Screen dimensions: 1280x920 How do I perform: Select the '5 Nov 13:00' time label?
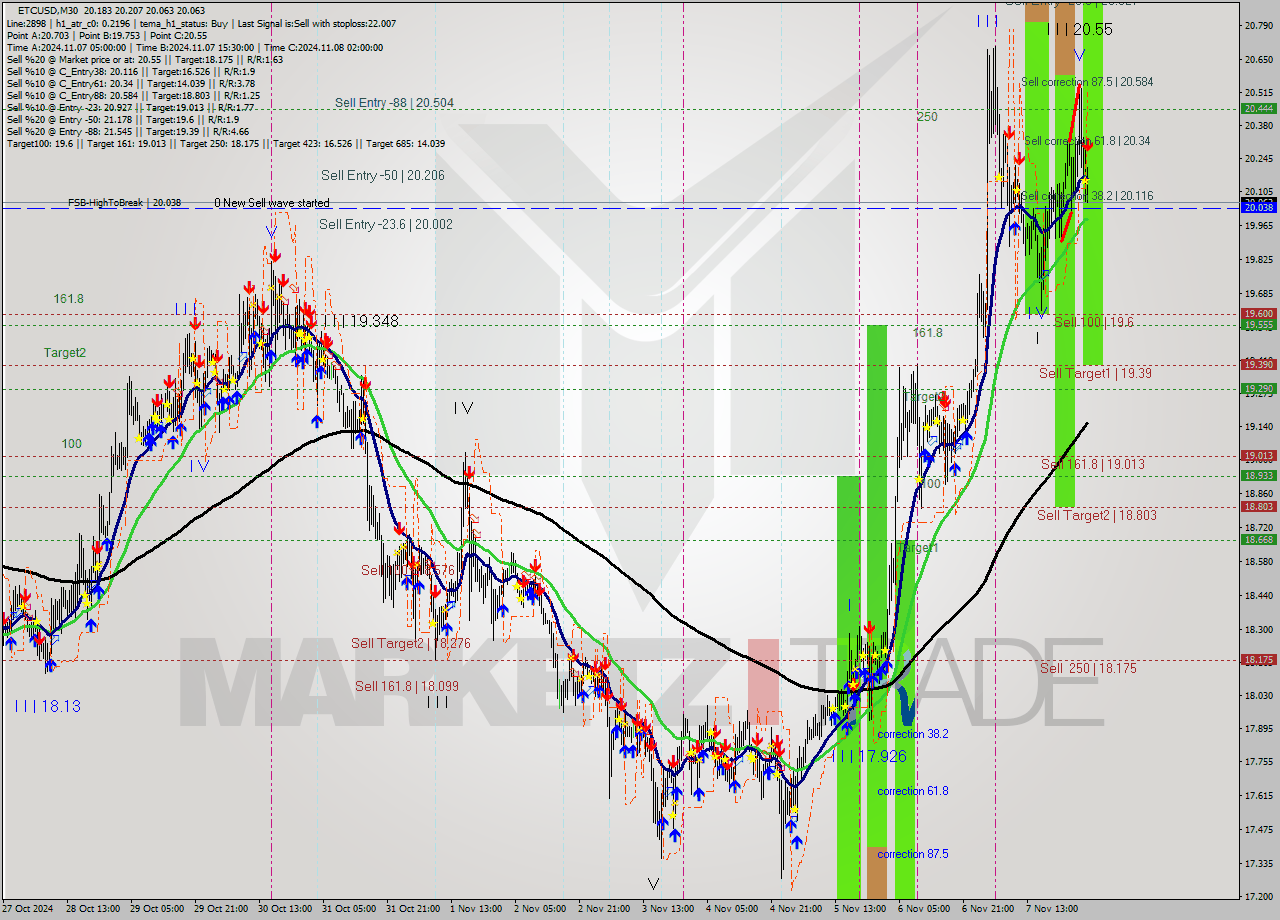[x=860, y=909]
